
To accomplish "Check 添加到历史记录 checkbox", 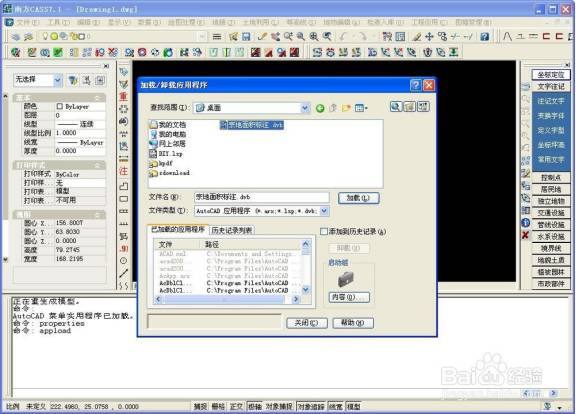I will tap(324, 231).
